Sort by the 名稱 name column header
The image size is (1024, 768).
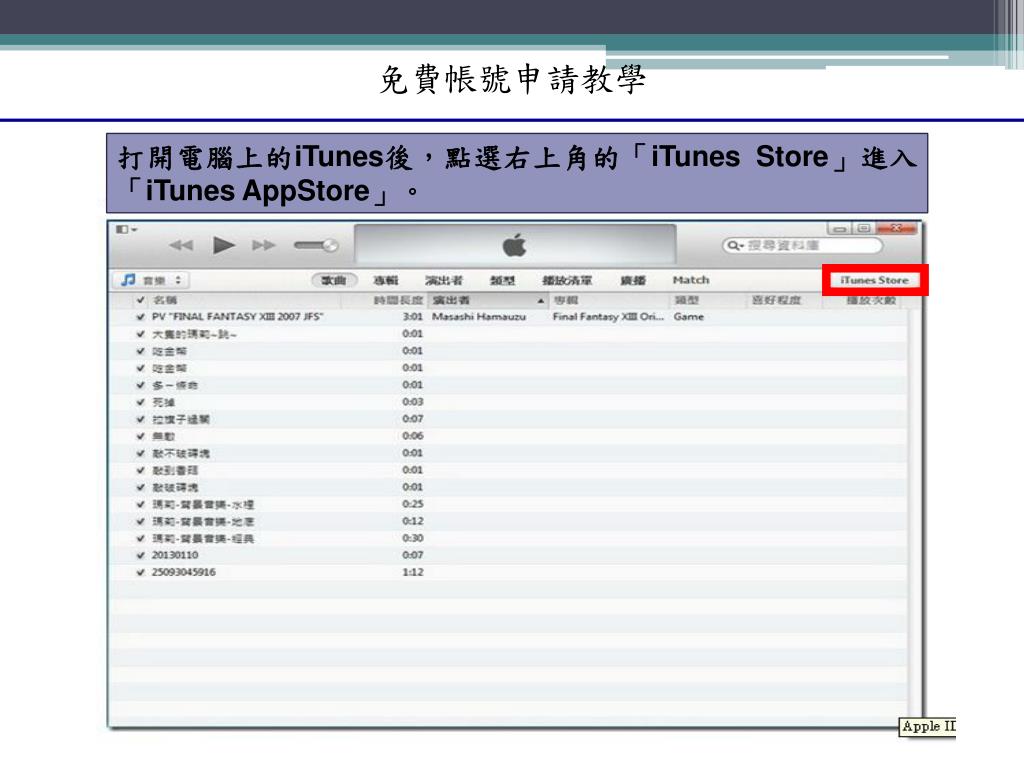[x=165, y=300]
